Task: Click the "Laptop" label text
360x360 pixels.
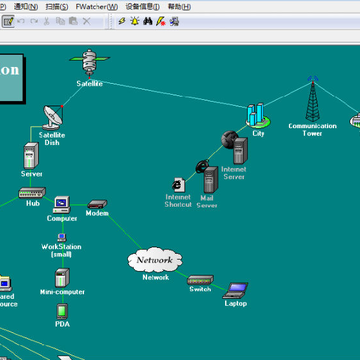Action: 235,303
